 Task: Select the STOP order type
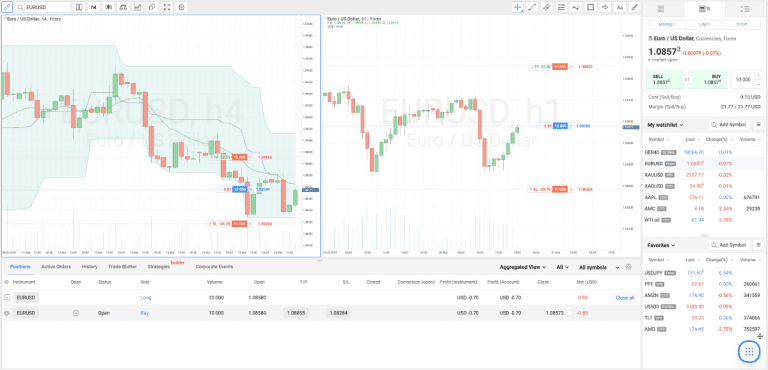742,25
